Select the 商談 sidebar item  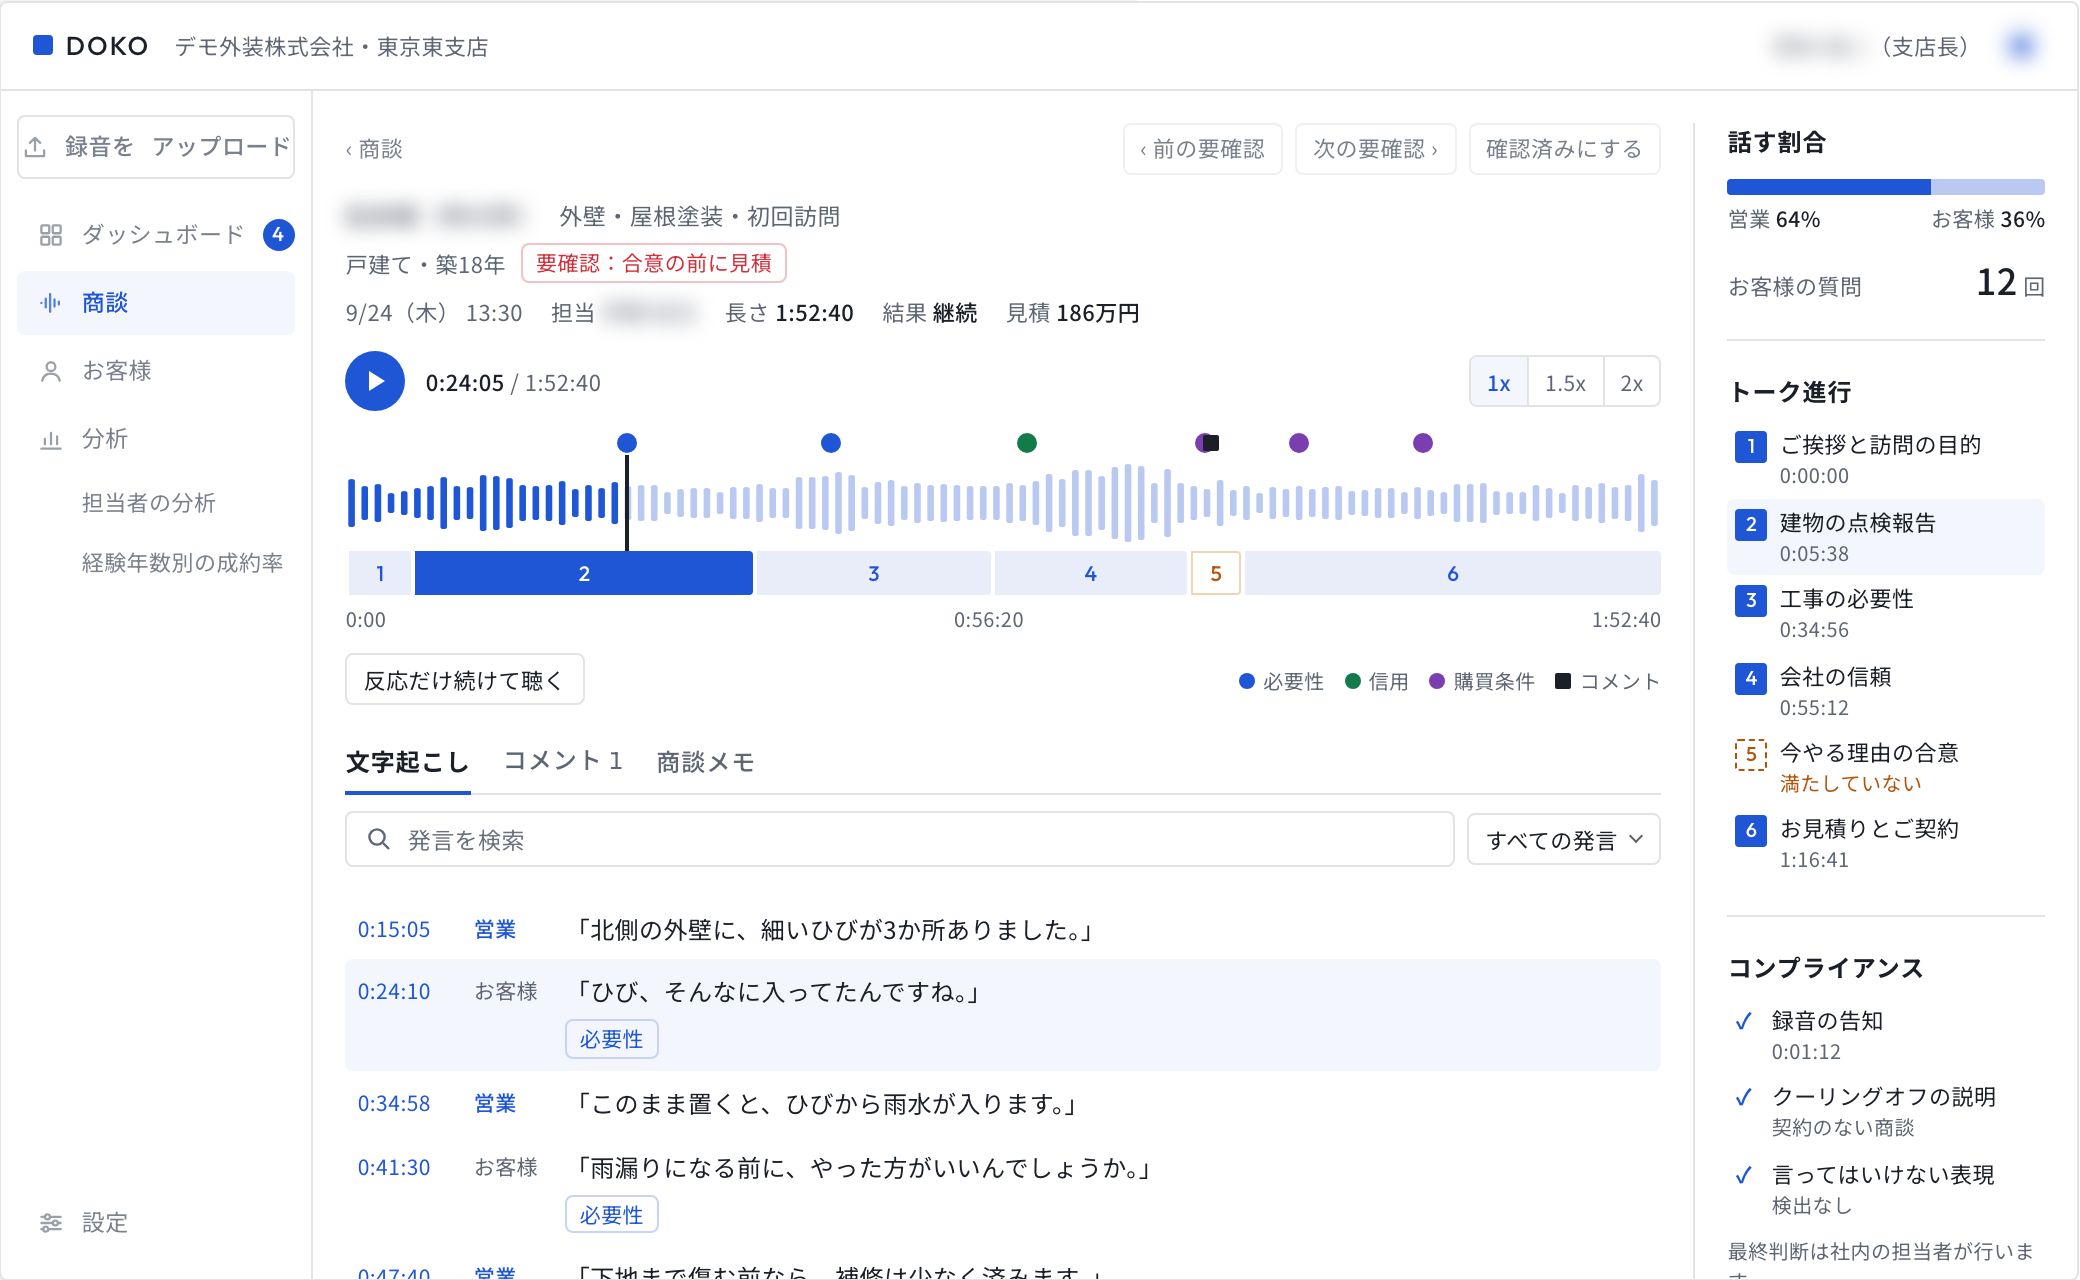pyautogui.click(x=156, y=303)
